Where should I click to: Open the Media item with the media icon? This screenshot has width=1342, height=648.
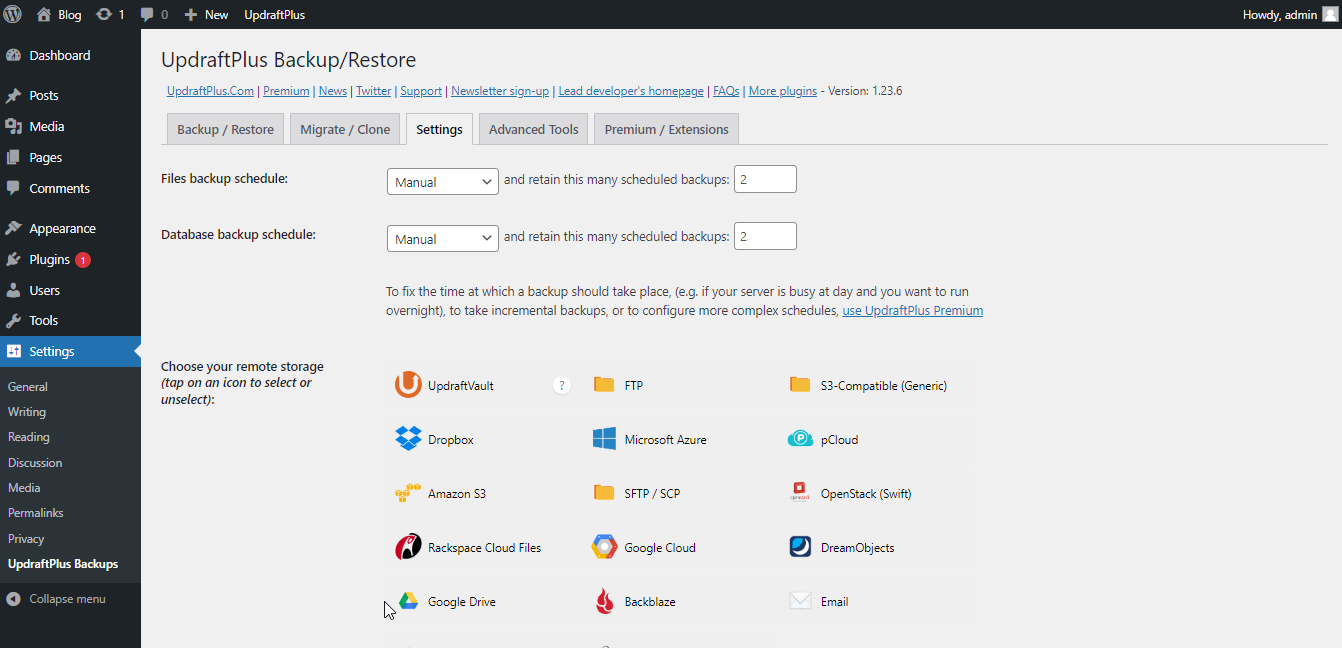click(70, 127)
